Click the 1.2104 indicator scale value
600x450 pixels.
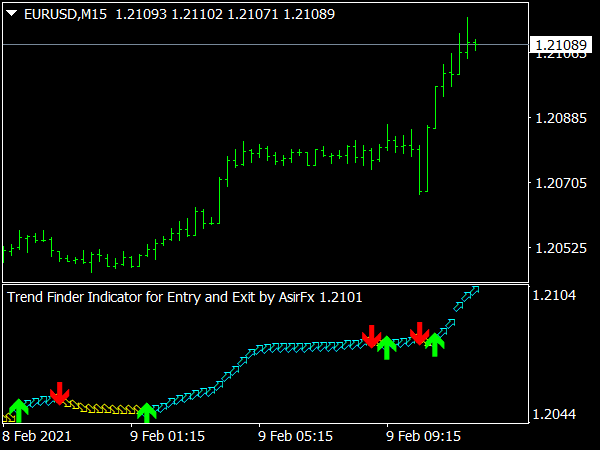pyautogui.click(x=554, y=295)
